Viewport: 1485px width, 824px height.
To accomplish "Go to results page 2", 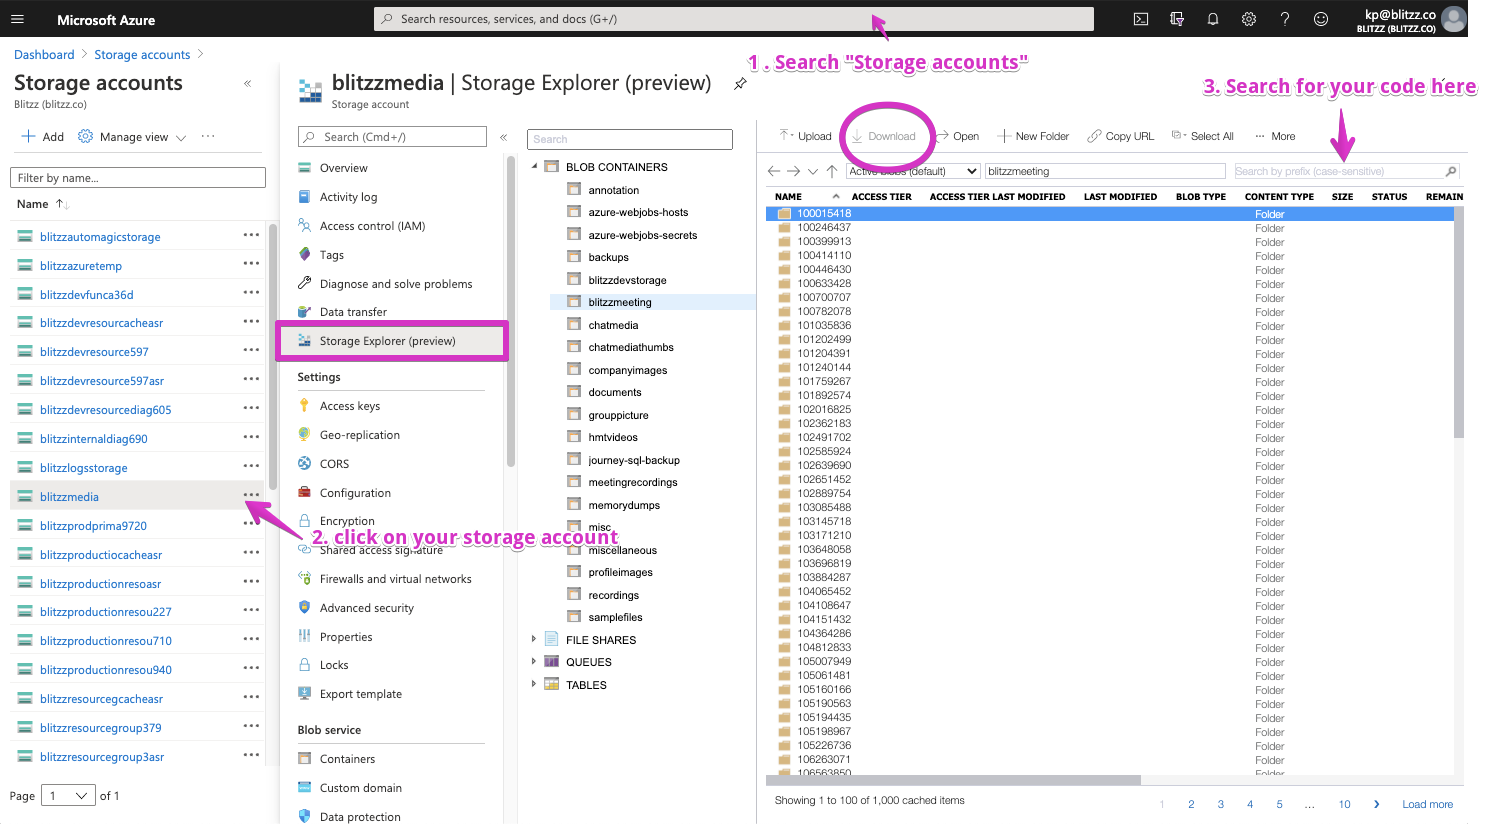I will click(x=1191, y=804).
